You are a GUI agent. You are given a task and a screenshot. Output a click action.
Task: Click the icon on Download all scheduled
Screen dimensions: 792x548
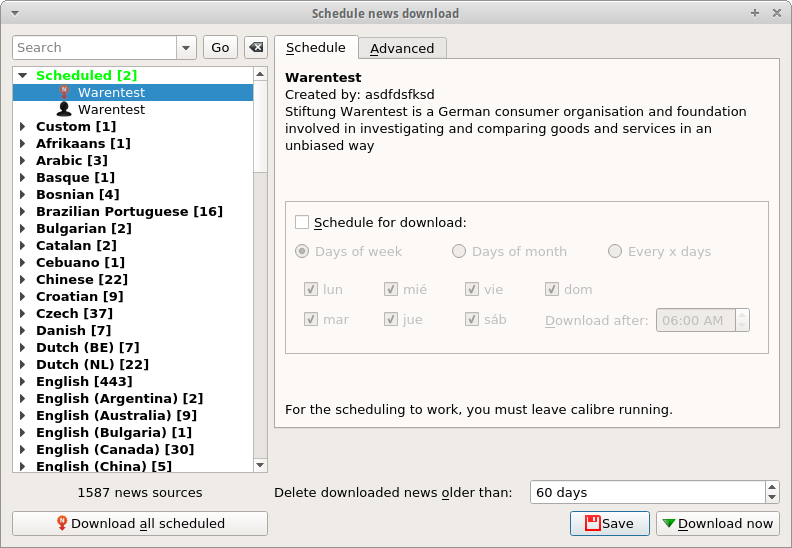tap(62, 523)
